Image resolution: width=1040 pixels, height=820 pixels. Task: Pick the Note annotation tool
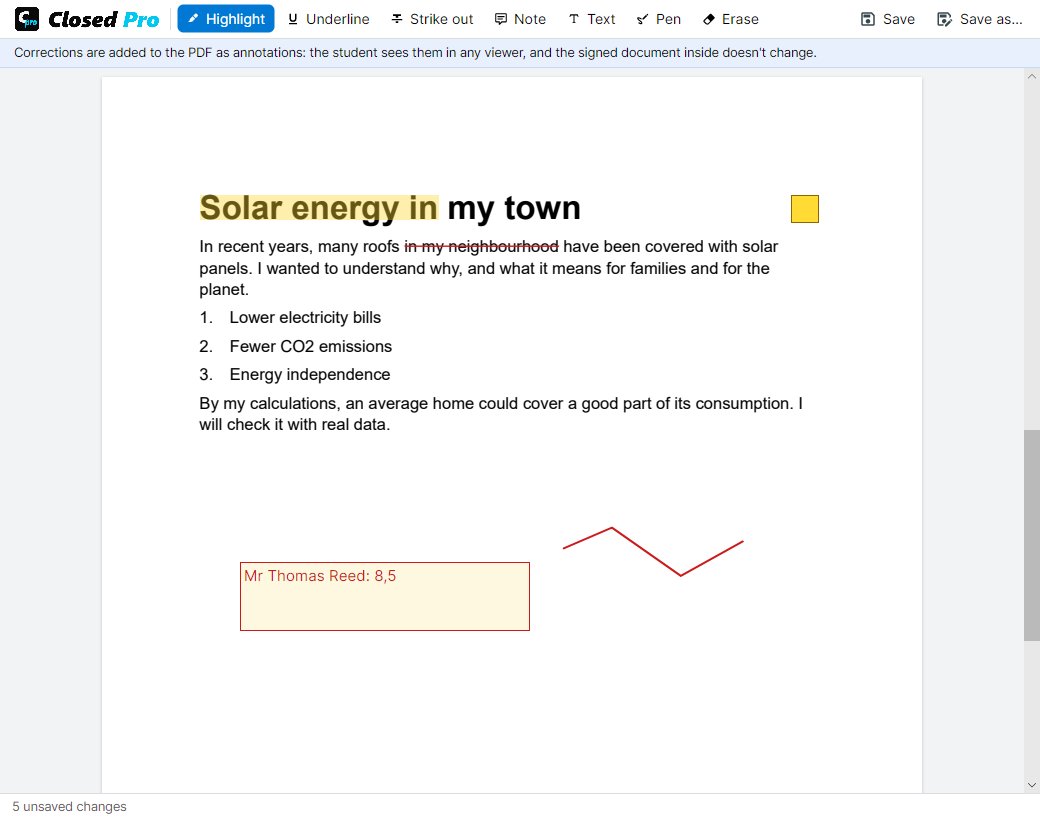(521, 19)
